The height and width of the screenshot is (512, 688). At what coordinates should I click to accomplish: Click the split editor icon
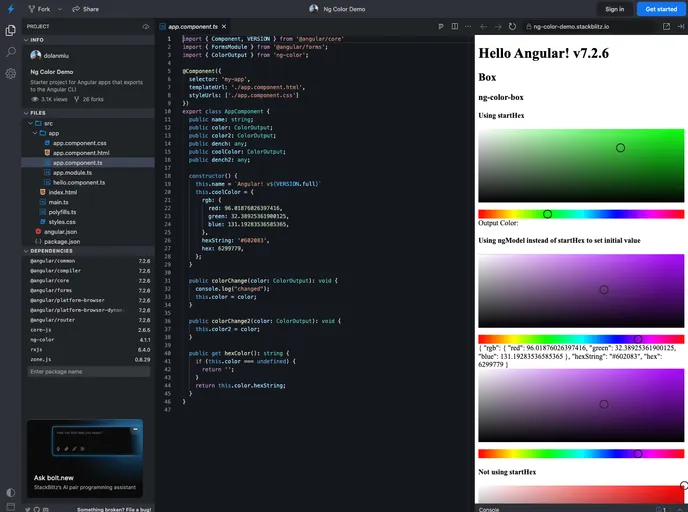tap(455, 27)
